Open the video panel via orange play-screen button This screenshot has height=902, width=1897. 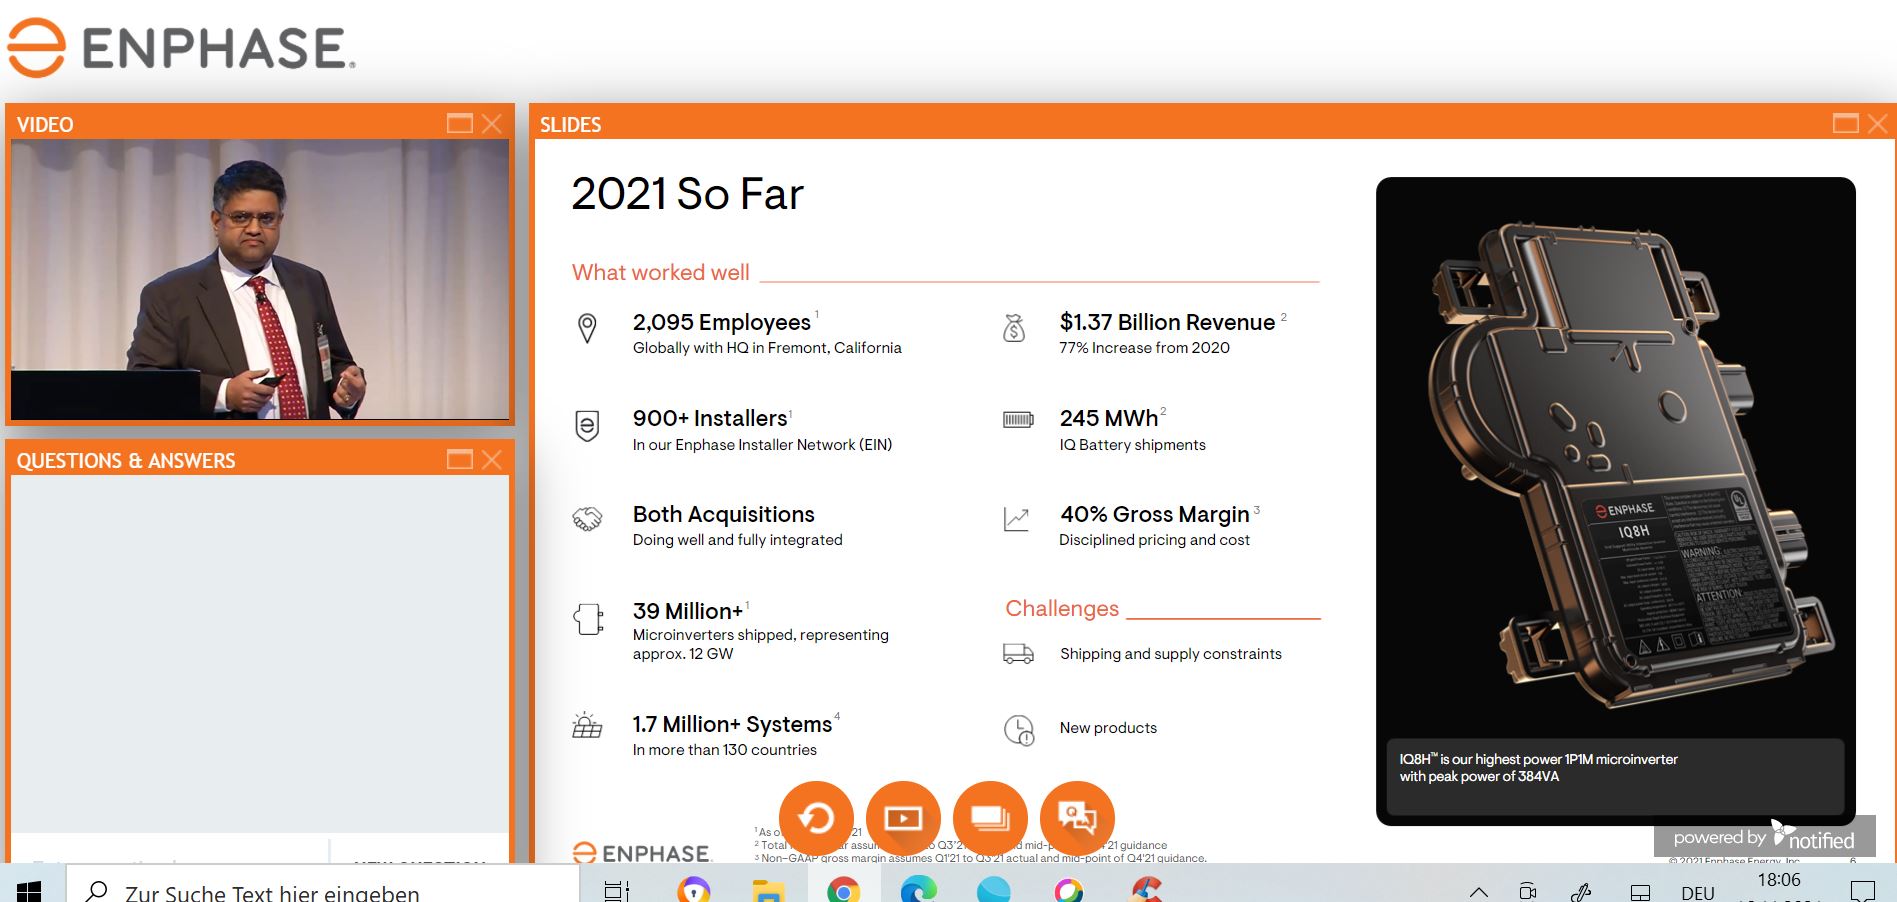903,818
